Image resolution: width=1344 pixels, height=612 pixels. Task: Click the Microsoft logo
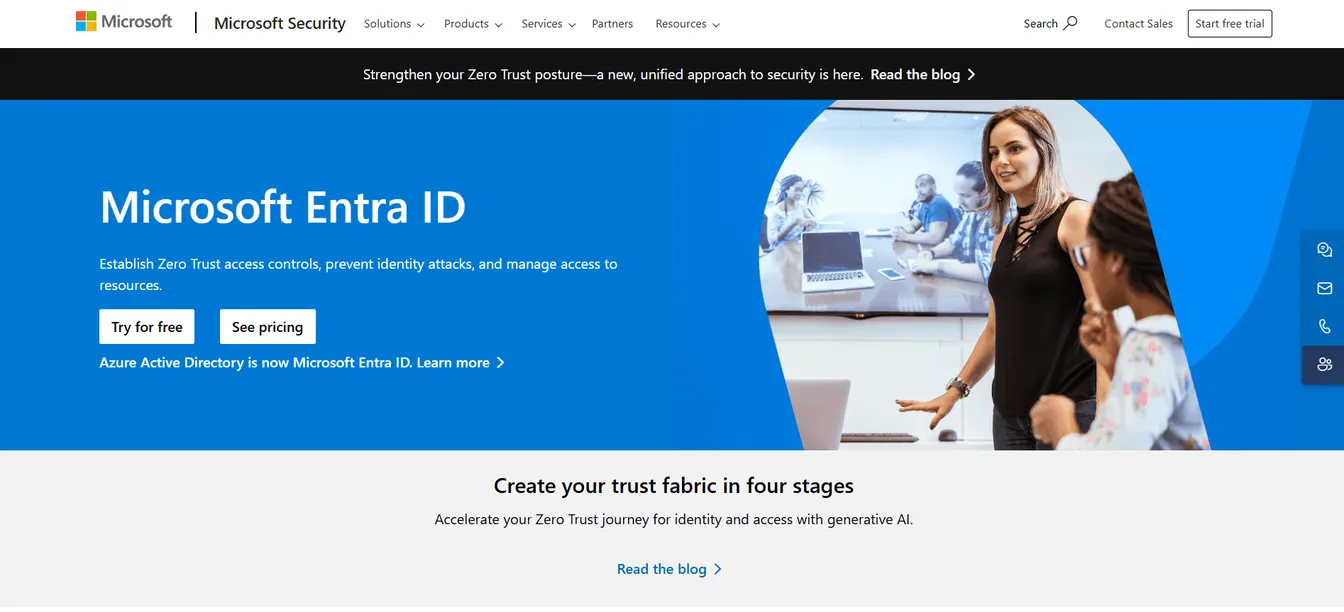(124, 22)
